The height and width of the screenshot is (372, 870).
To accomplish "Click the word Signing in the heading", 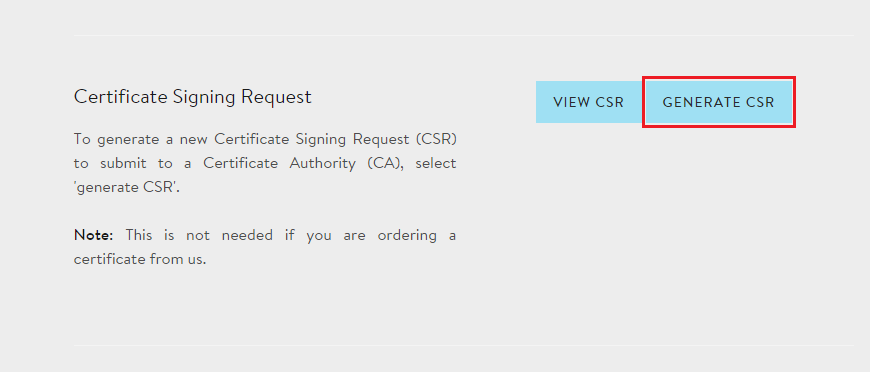I will (204, 97).
